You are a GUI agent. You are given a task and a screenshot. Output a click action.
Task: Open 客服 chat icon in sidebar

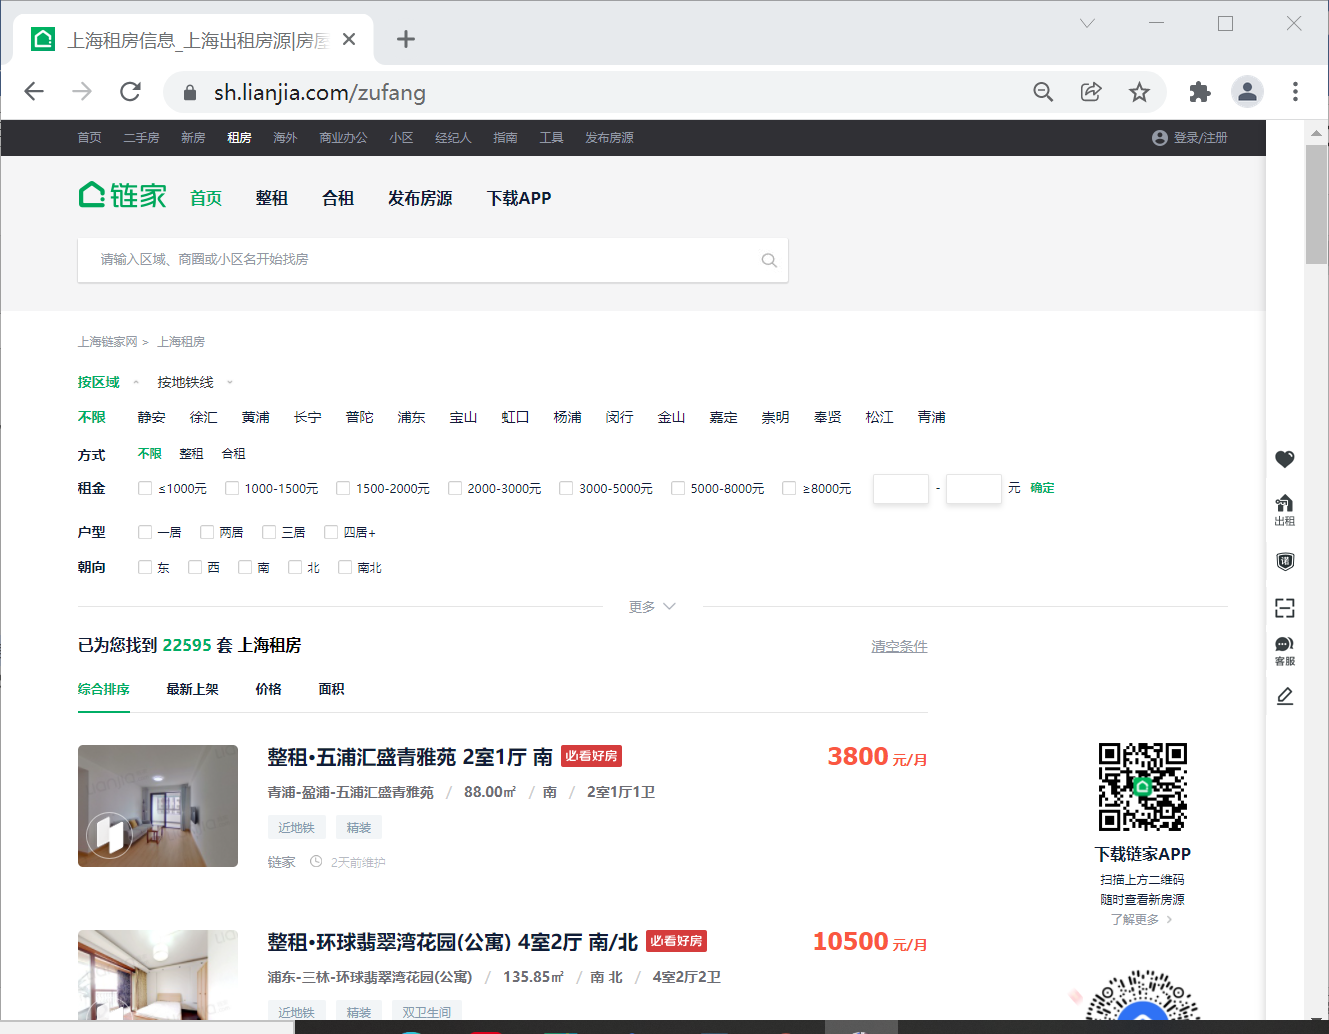(1285, 651)
